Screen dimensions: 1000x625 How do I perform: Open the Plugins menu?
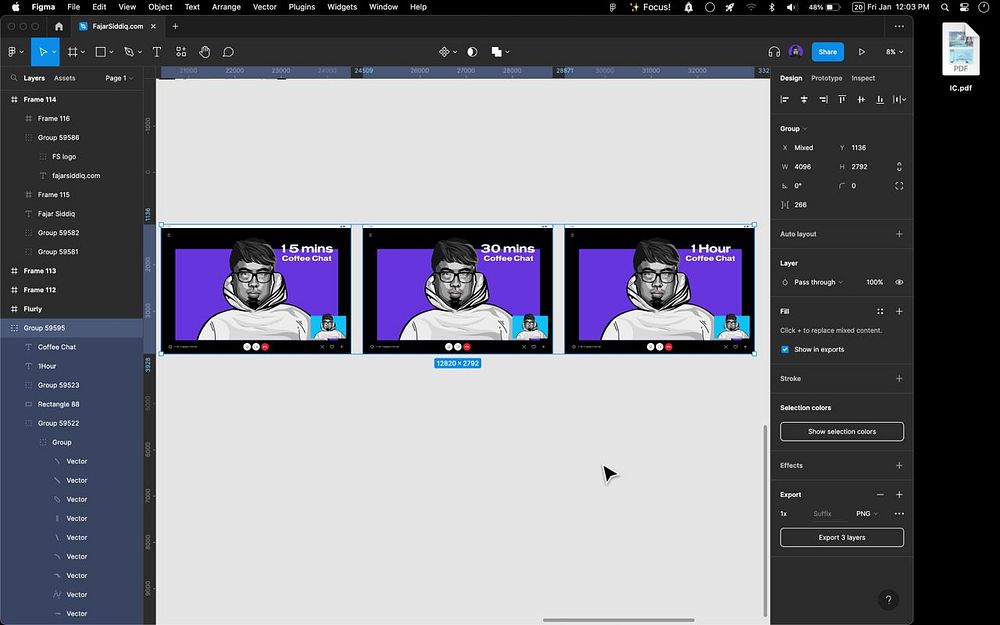pyautogui.click(x=302, y=7)
